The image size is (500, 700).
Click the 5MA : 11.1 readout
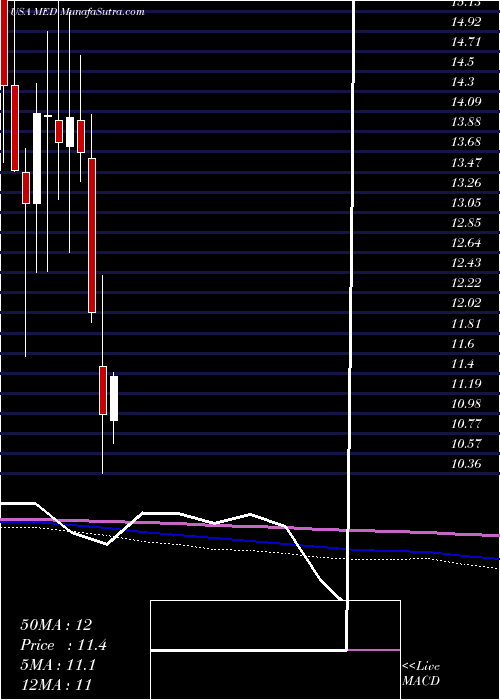58,665
